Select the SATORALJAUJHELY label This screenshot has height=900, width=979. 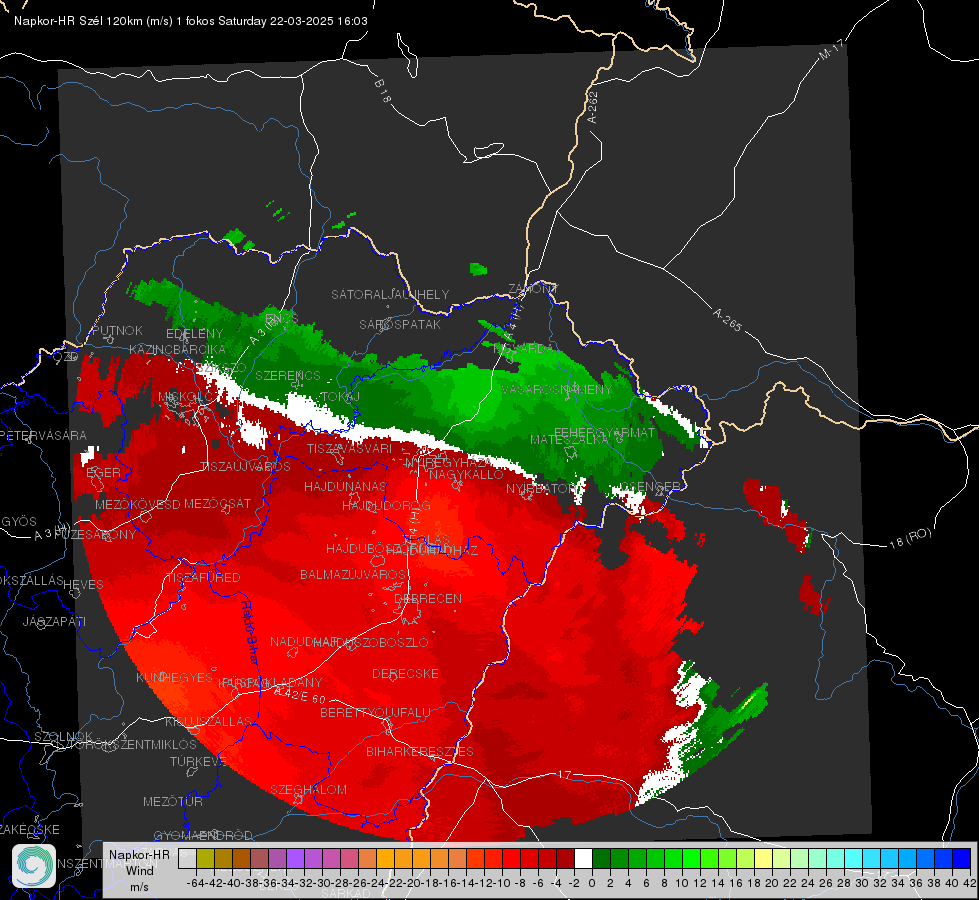pyautogui.click(x=390, y=294)
